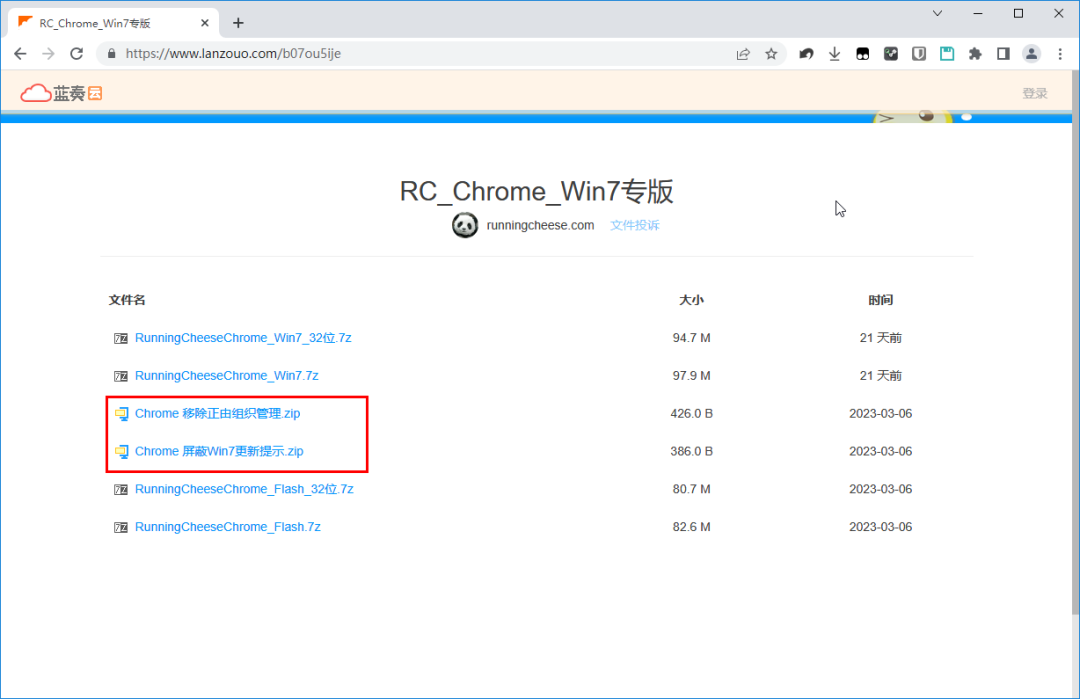Viewport: 1080px width, 699px height.
Task: Click the 时间 column header
Action: point(880,300)
